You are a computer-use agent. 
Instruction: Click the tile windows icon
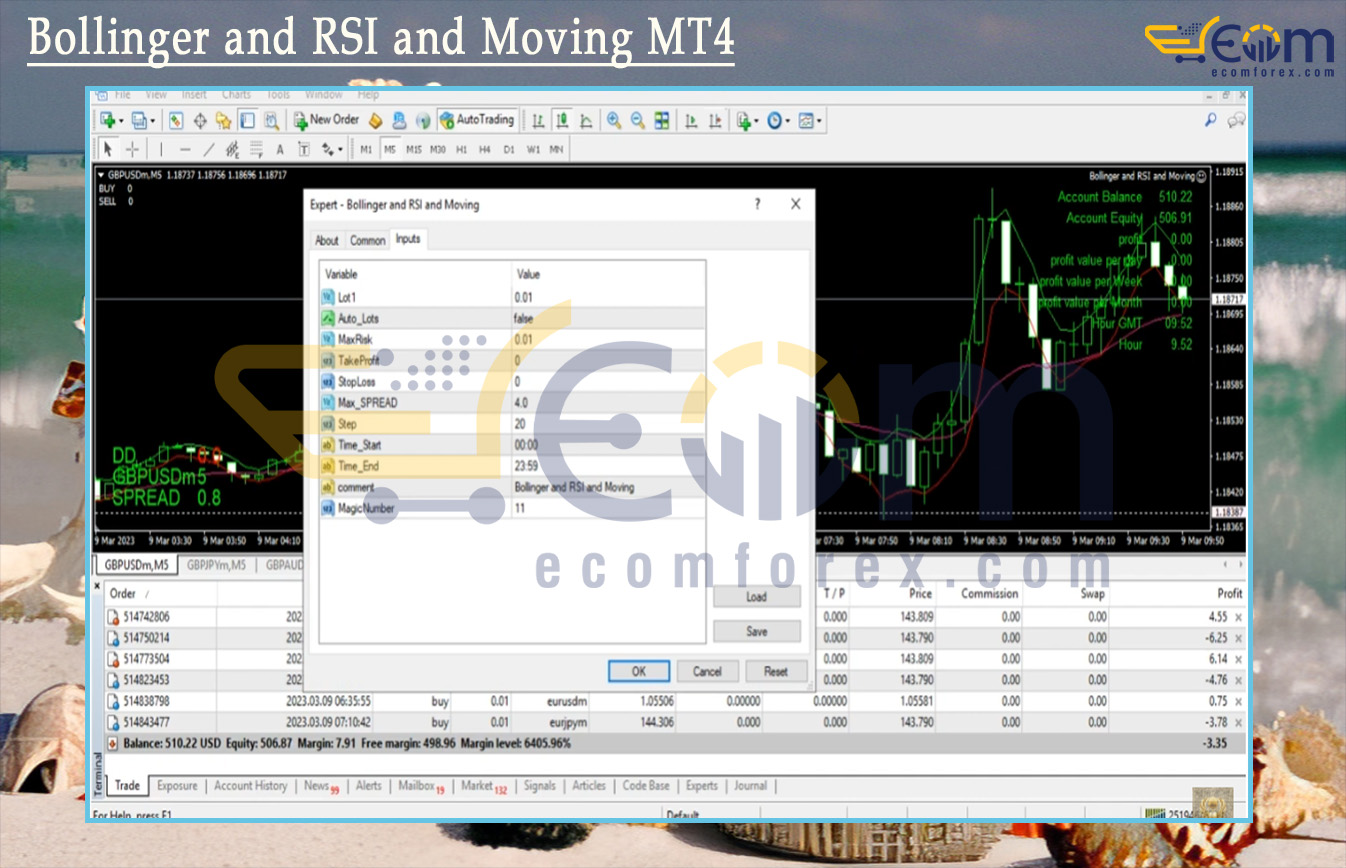coord(661,120)
